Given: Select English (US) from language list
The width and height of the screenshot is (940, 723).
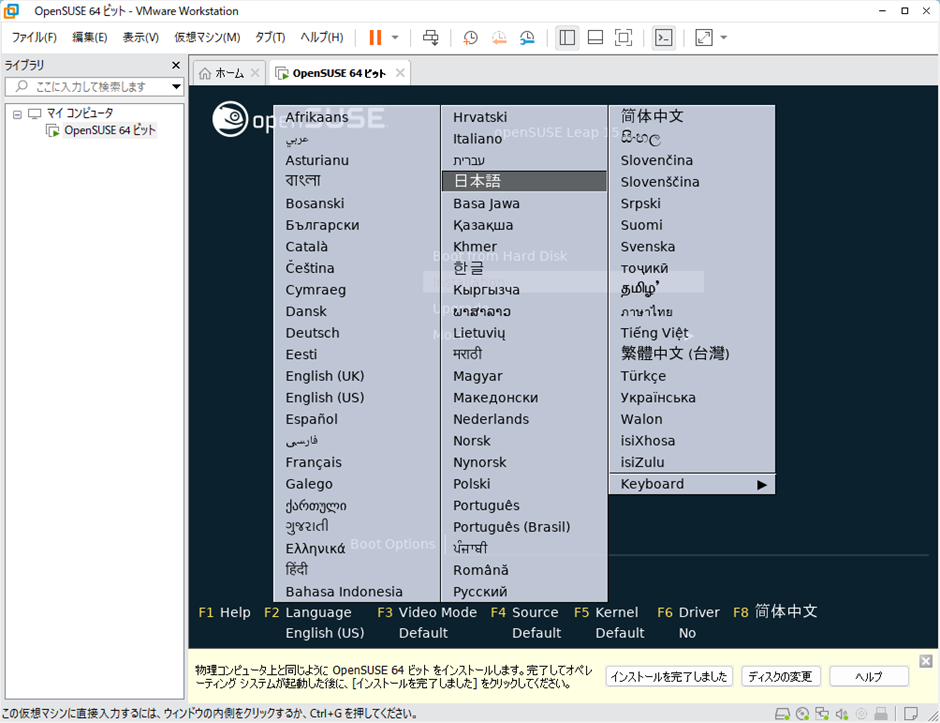Looking at the screenshot, I should [x=324, y=398].
